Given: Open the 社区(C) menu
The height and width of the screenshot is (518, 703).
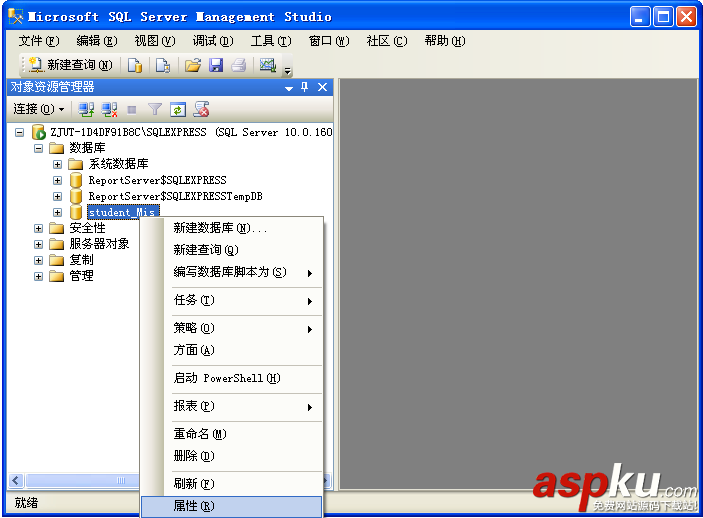Looking at the screenshot, I should (x=387, y=41).
